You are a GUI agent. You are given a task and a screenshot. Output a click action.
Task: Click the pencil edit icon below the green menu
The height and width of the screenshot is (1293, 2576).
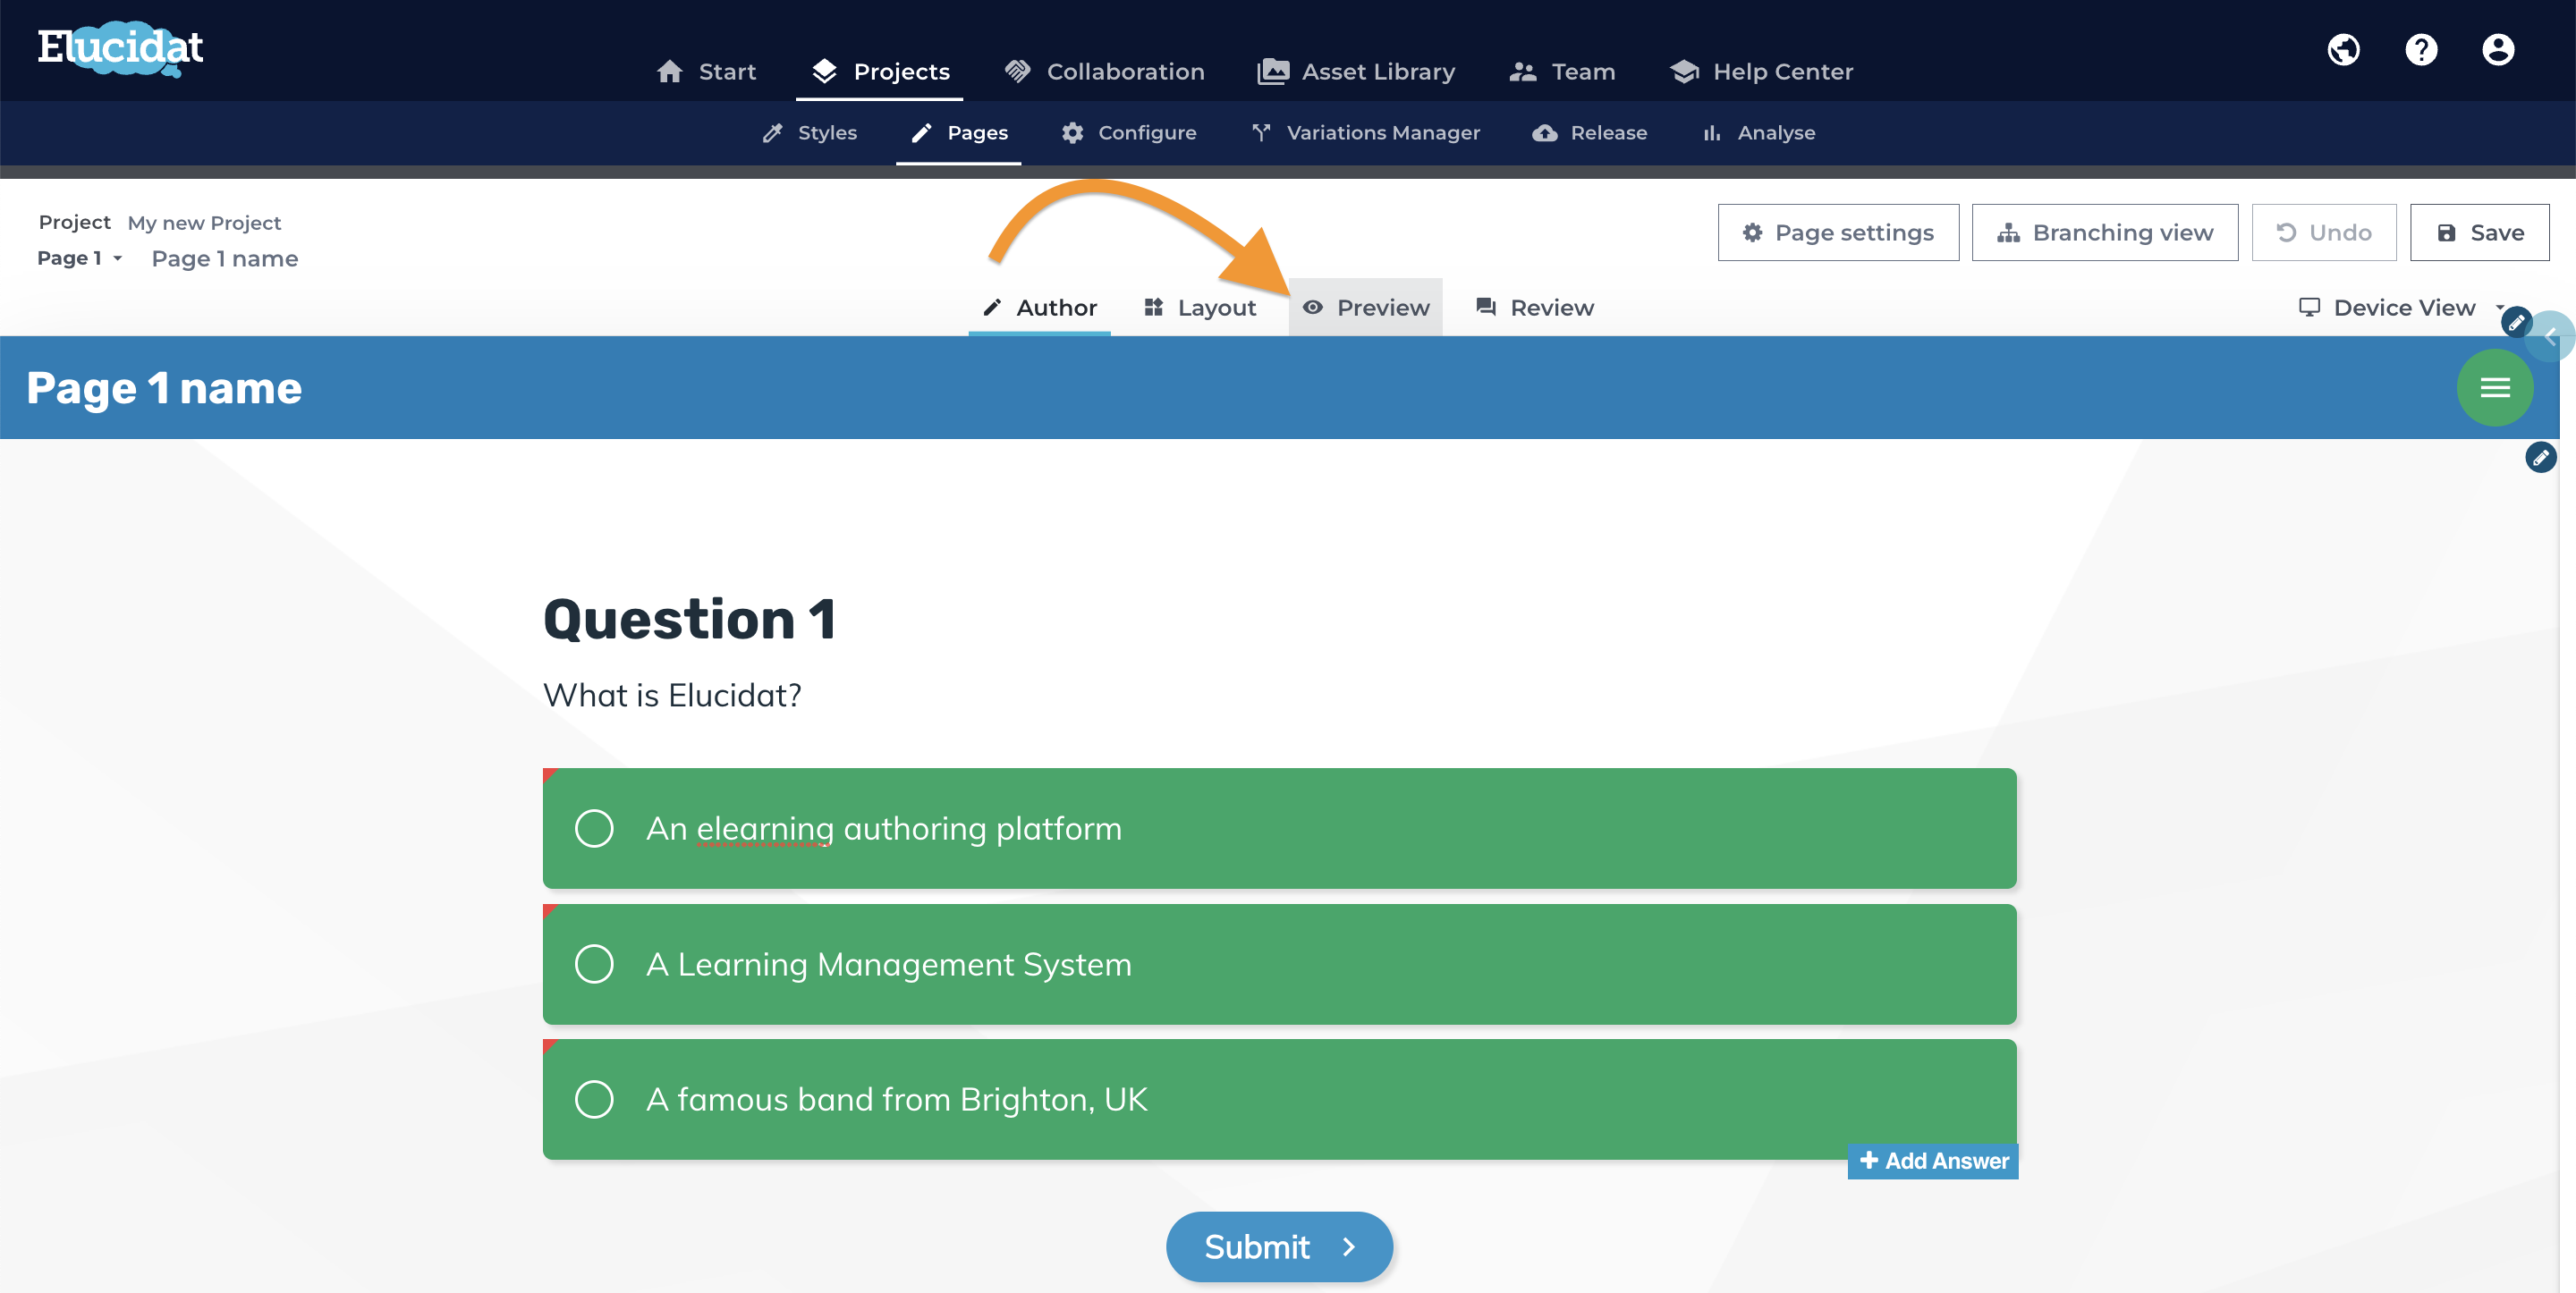tap(2540, 457)
